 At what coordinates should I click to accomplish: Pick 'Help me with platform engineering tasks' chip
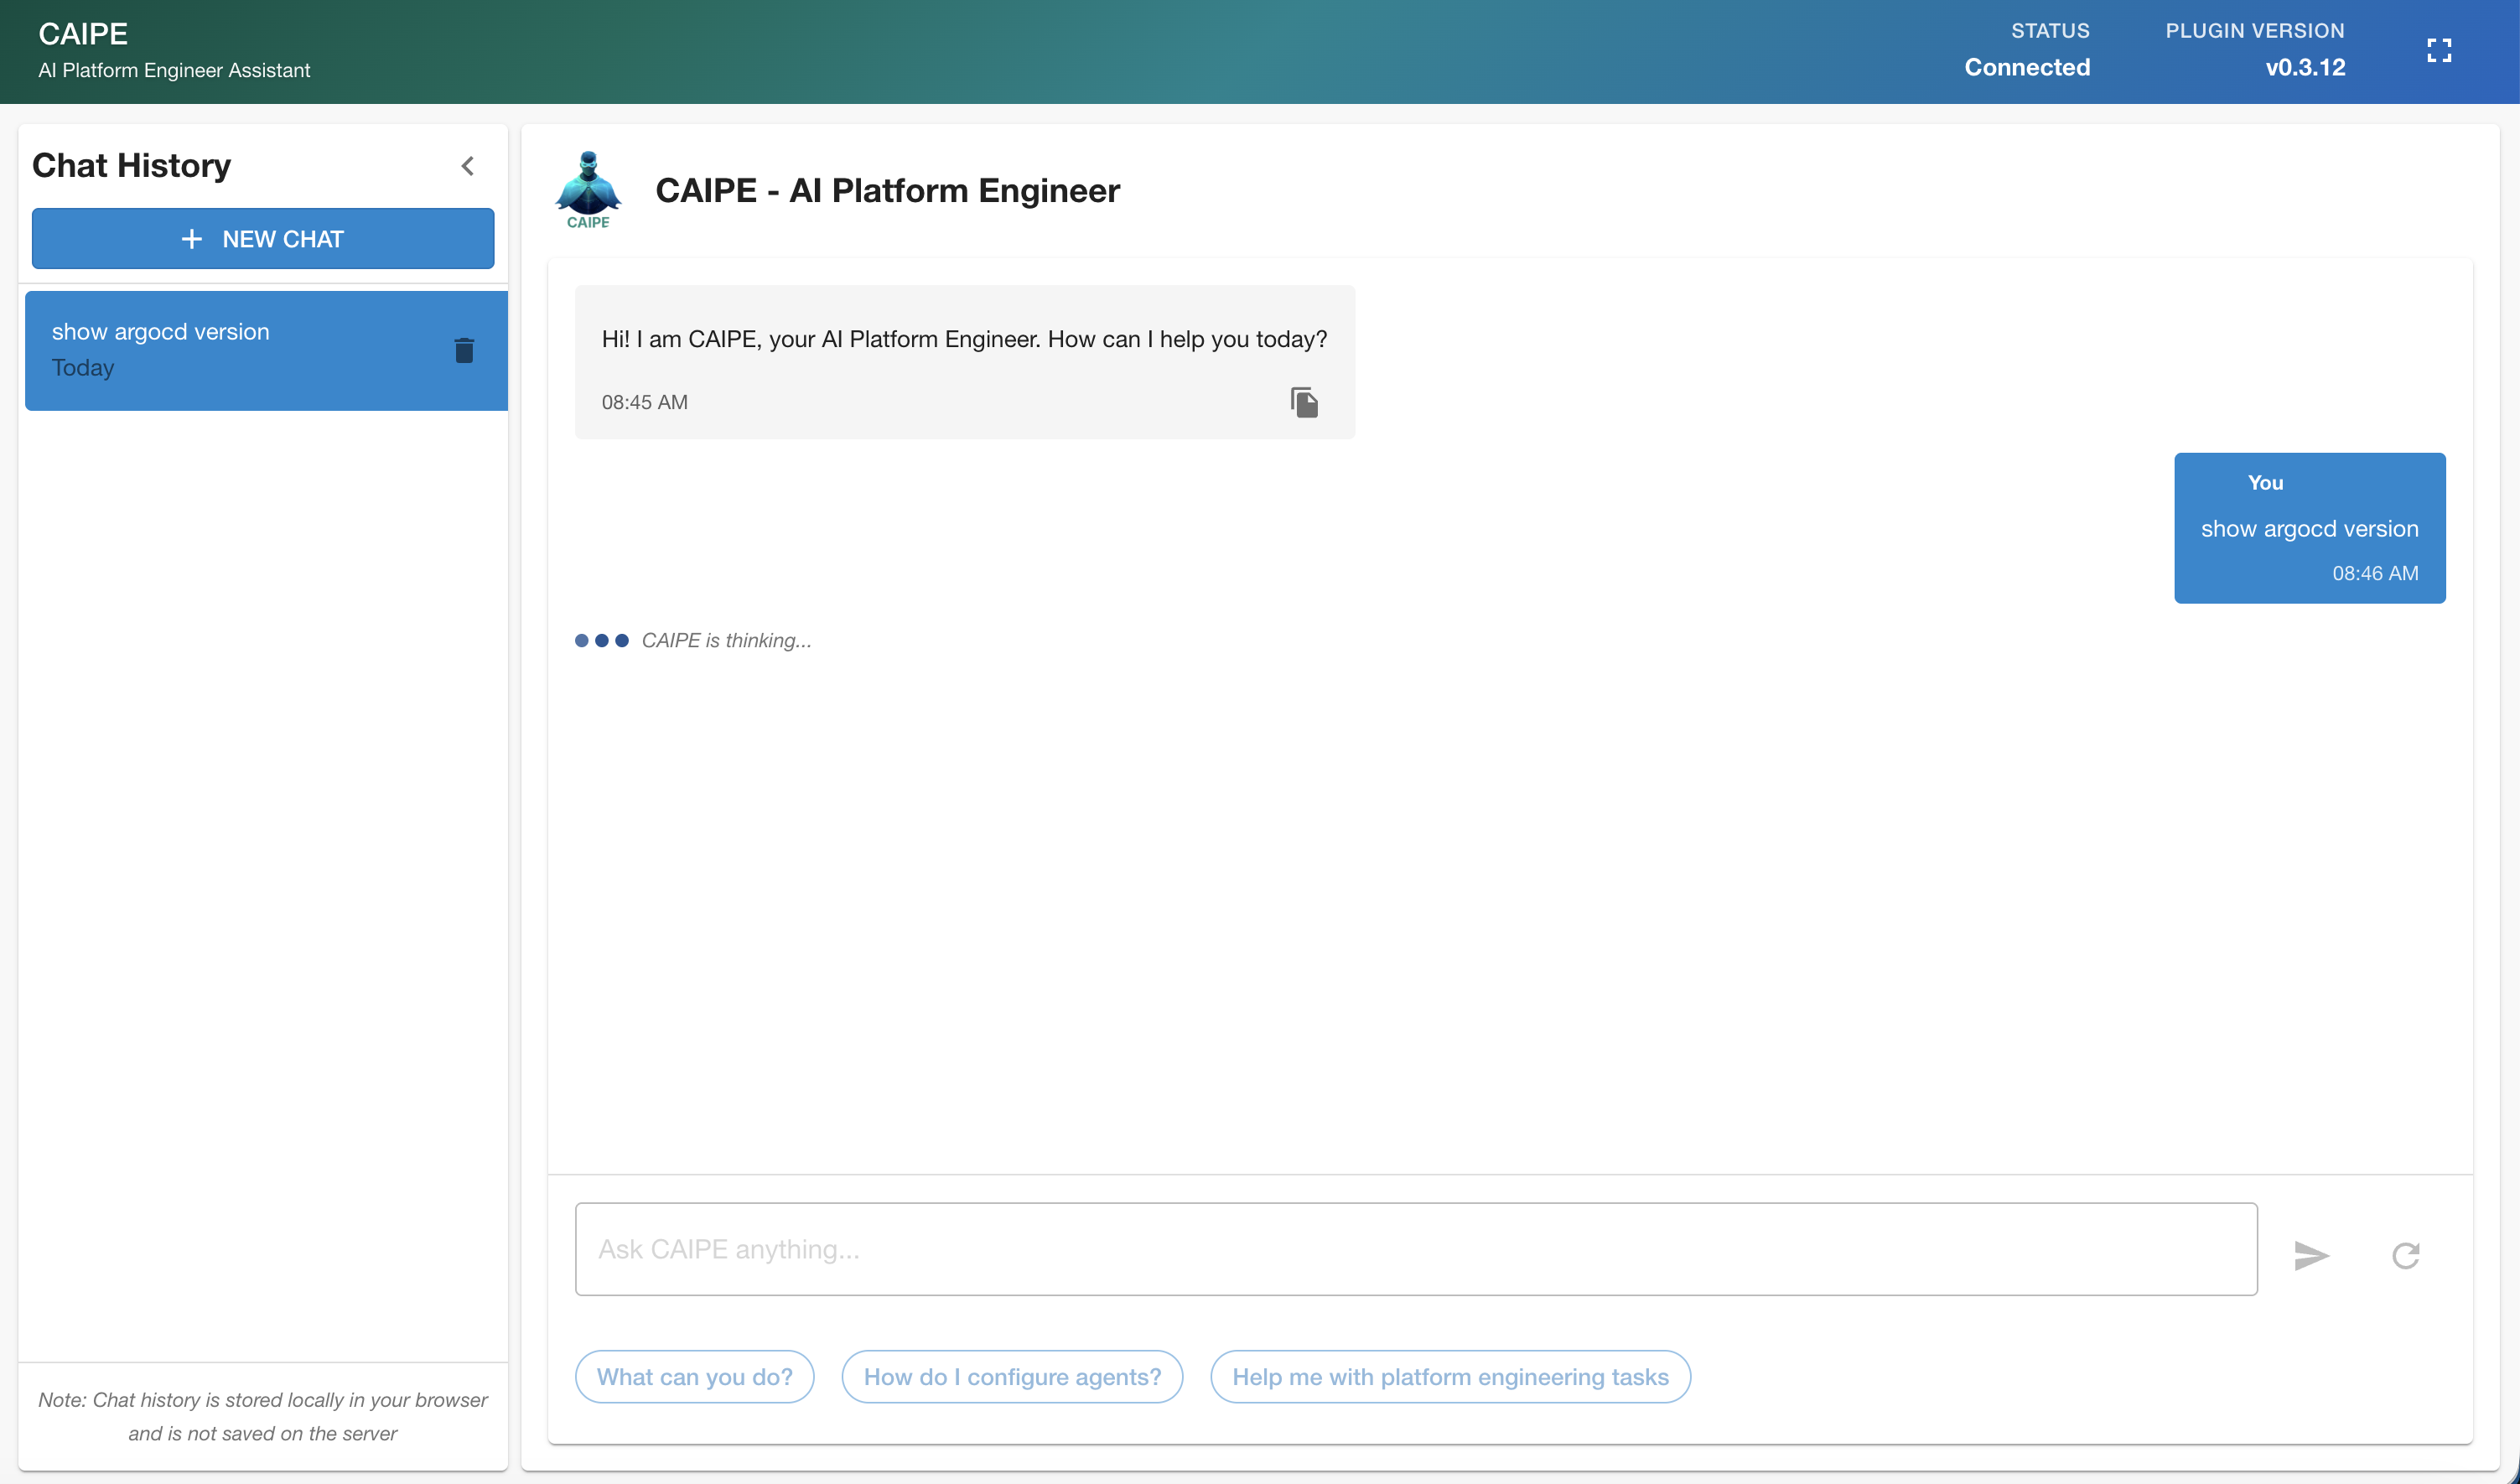point(1449,1377)
